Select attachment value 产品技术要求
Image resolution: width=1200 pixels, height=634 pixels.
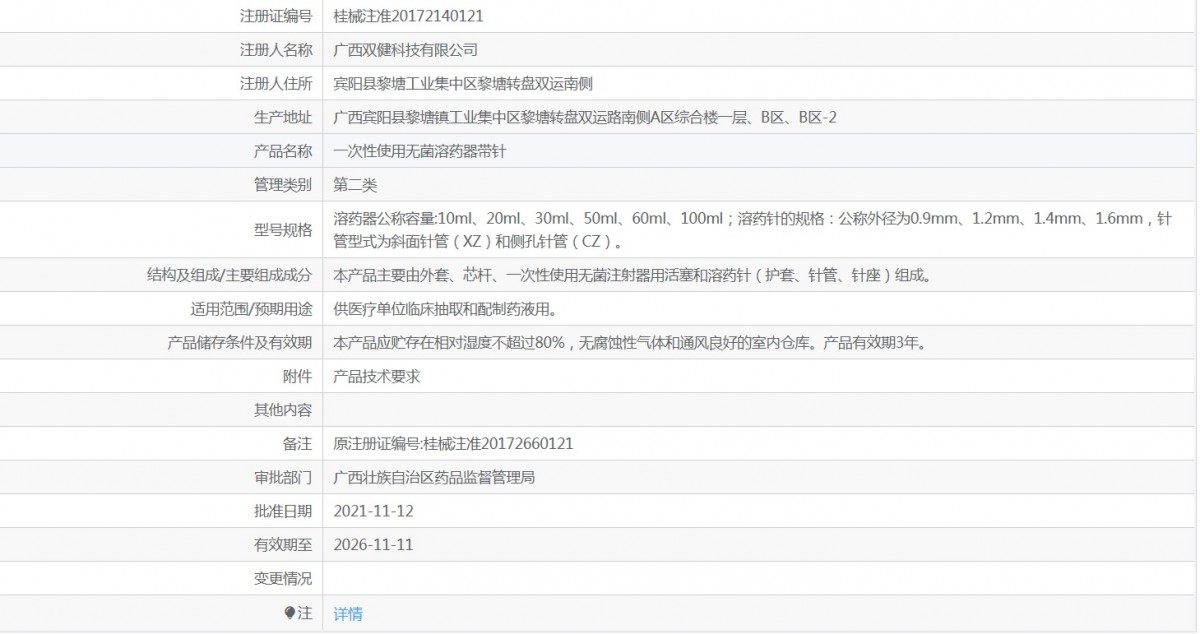tap(377, 377)
